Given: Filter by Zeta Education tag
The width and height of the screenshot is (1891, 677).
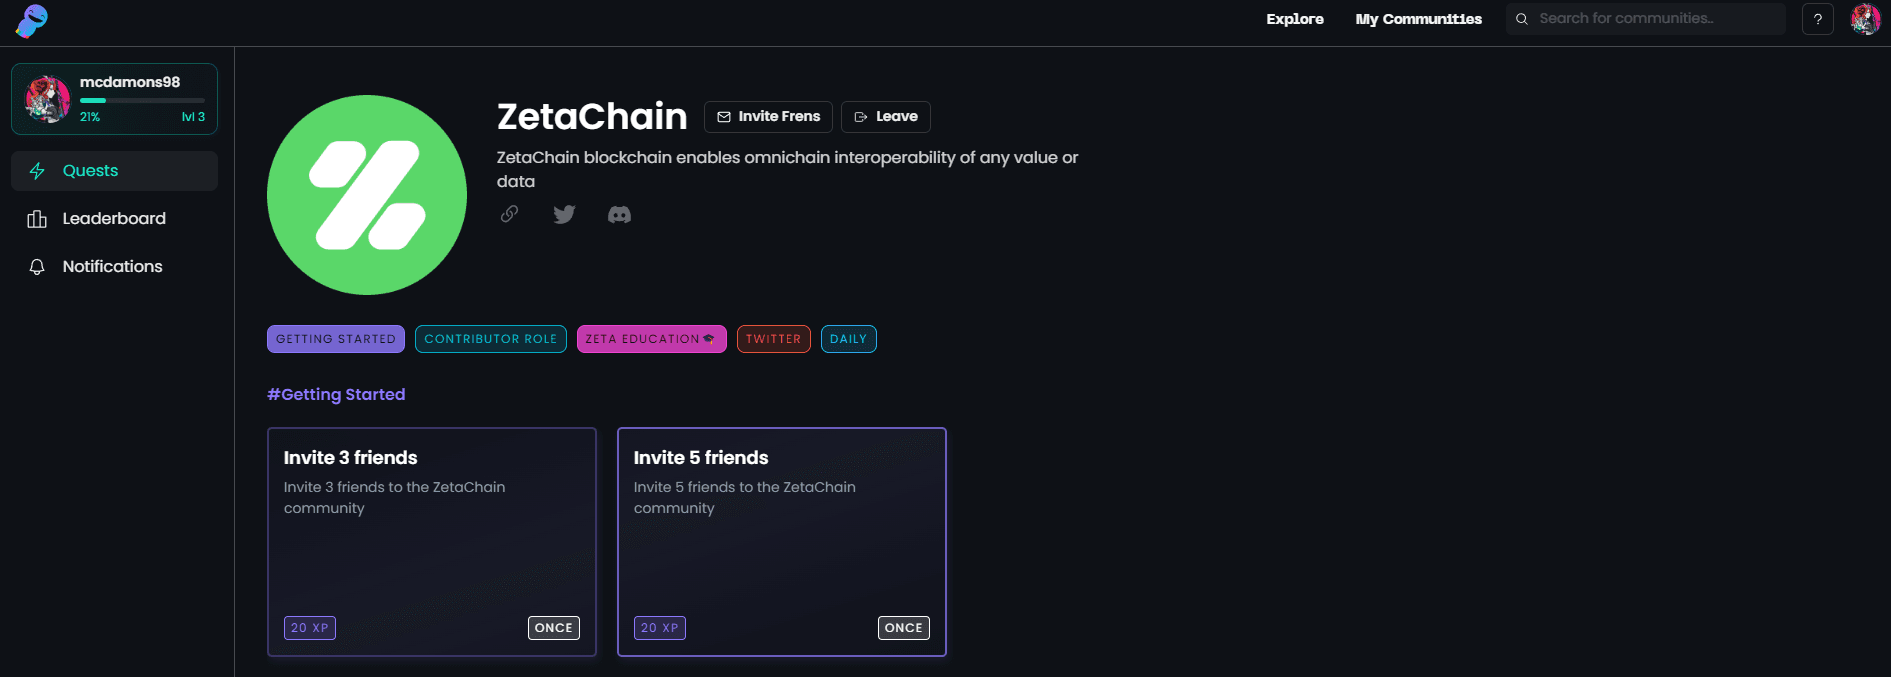Looking at the screenshot, I should (x=652, y=339).
